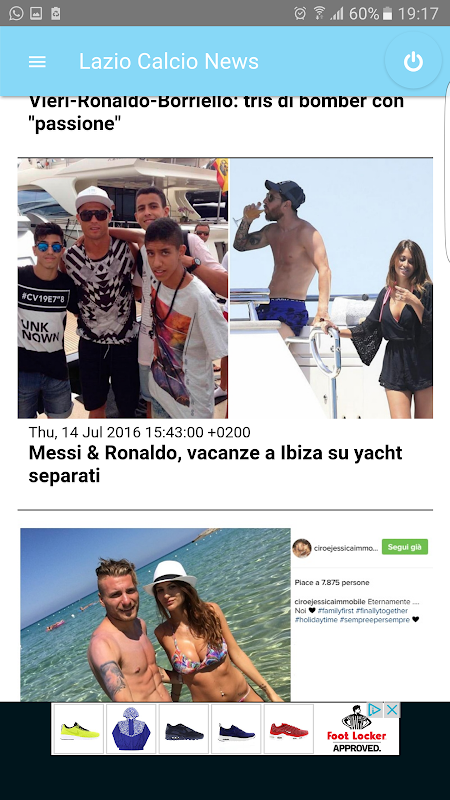450x800 pixels.
Task: Open the Immobile beach photo article
Action: (x=156, y=615)
